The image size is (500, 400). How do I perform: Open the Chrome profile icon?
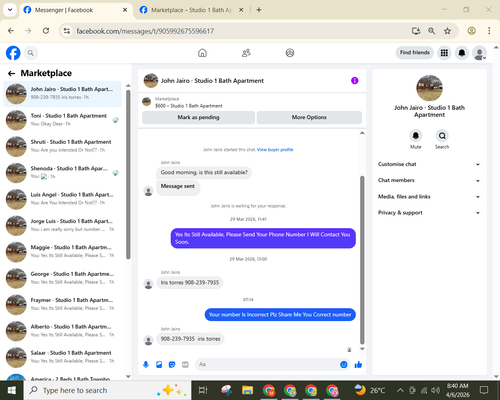pos(472,31)
